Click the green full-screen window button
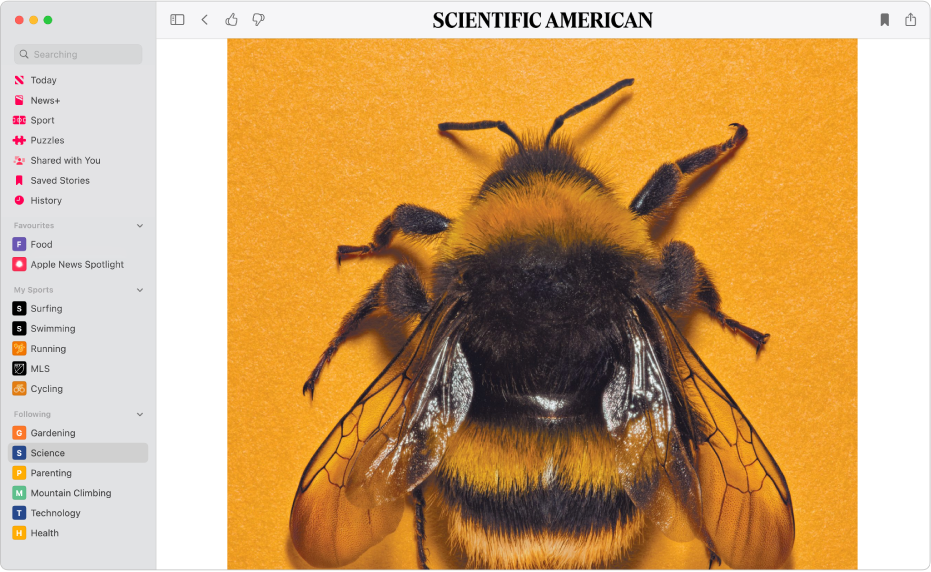 pyautogui.click(x=48, y=20)
